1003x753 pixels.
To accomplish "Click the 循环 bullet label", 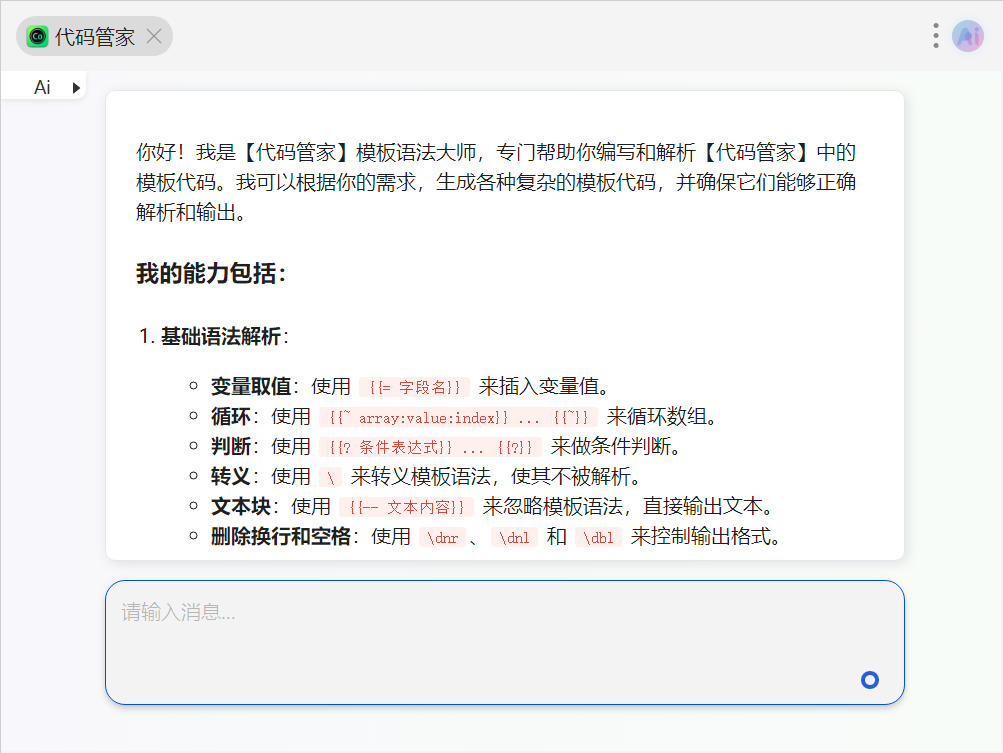I will coord(231,416).
